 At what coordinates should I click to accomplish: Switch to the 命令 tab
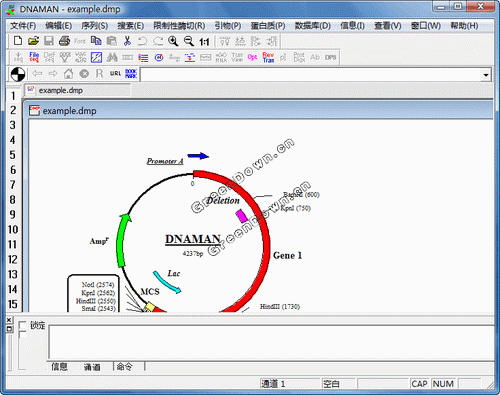coord(125,367)
